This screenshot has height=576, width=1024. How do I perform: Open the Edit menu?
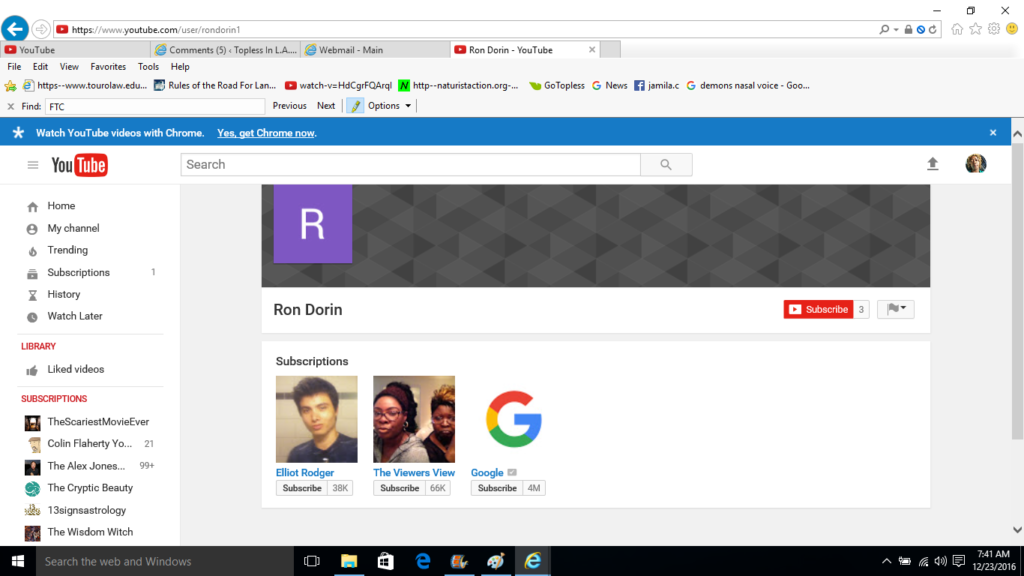40,67
